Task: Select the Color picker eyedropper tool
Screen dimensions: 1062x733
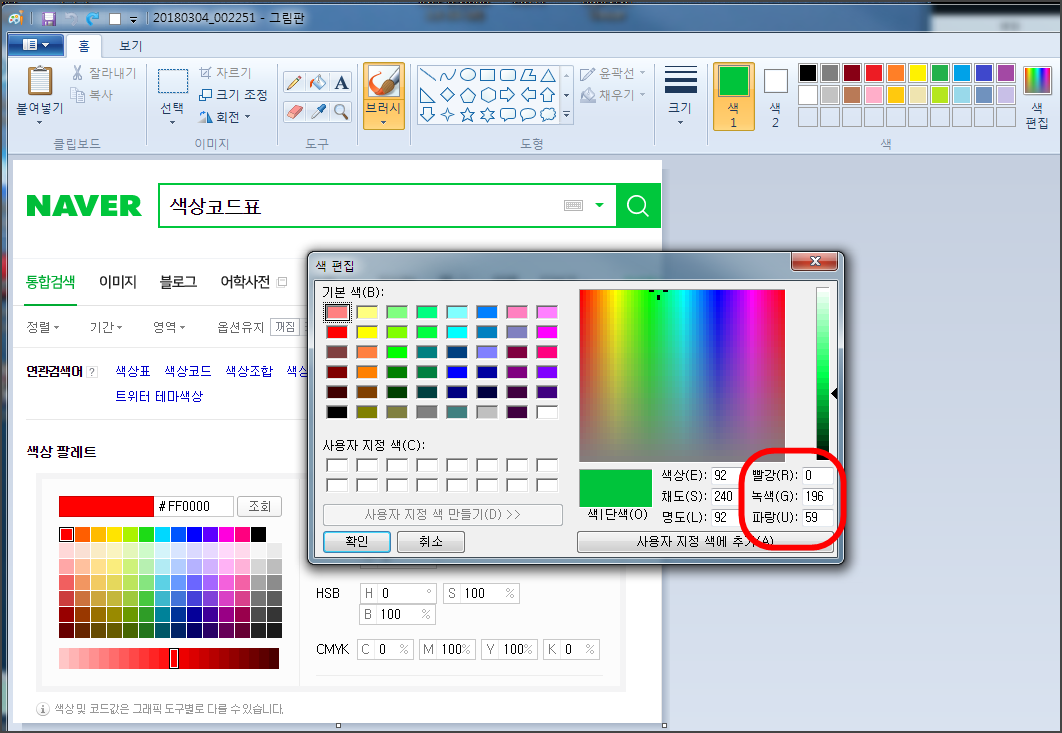Action: tap(318, 112)
